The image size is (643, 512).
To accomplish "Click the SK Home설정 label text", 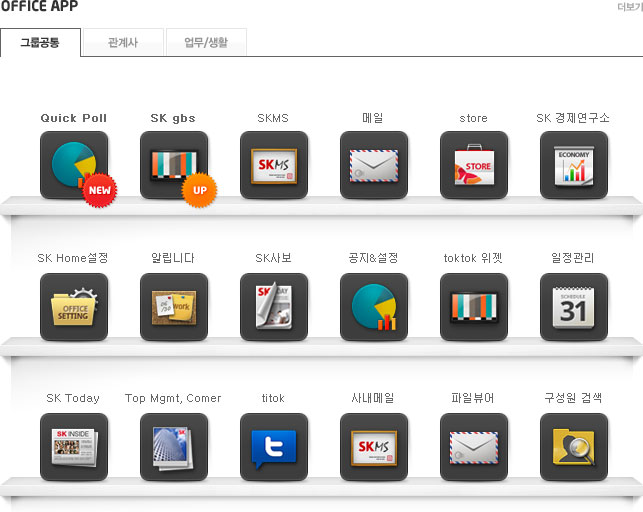I will click(73, 258).
